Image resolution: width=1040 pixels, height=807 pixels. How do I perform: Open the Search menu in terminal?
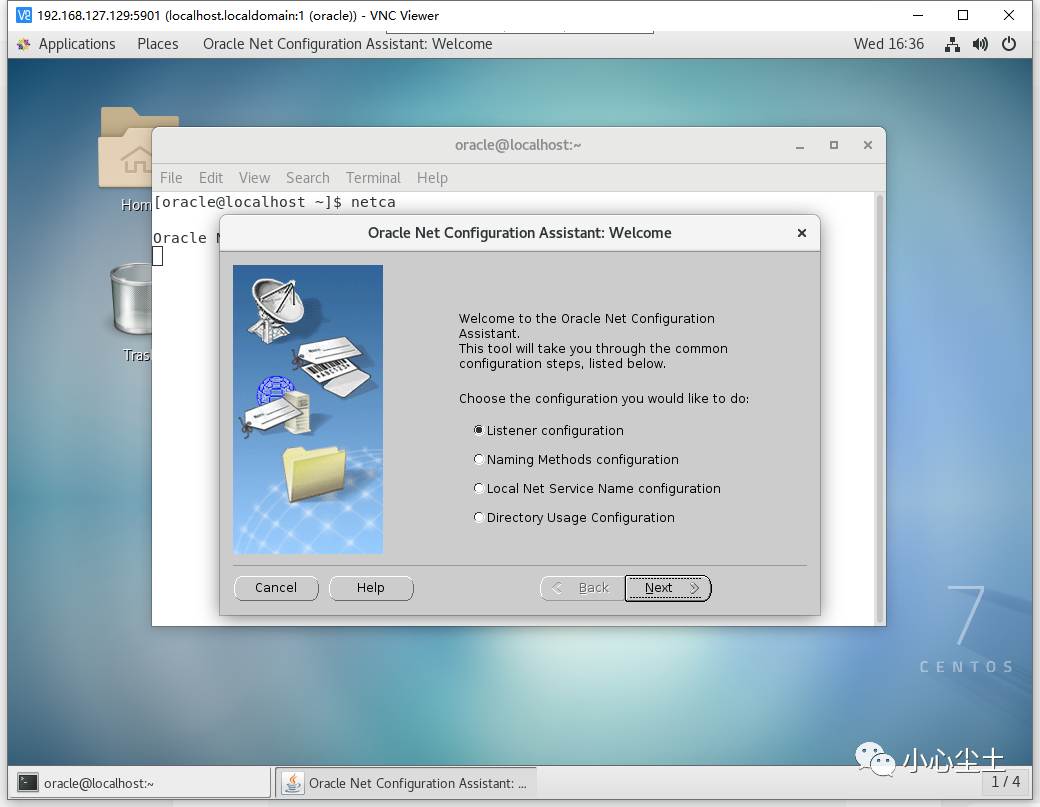click(308, 178)
